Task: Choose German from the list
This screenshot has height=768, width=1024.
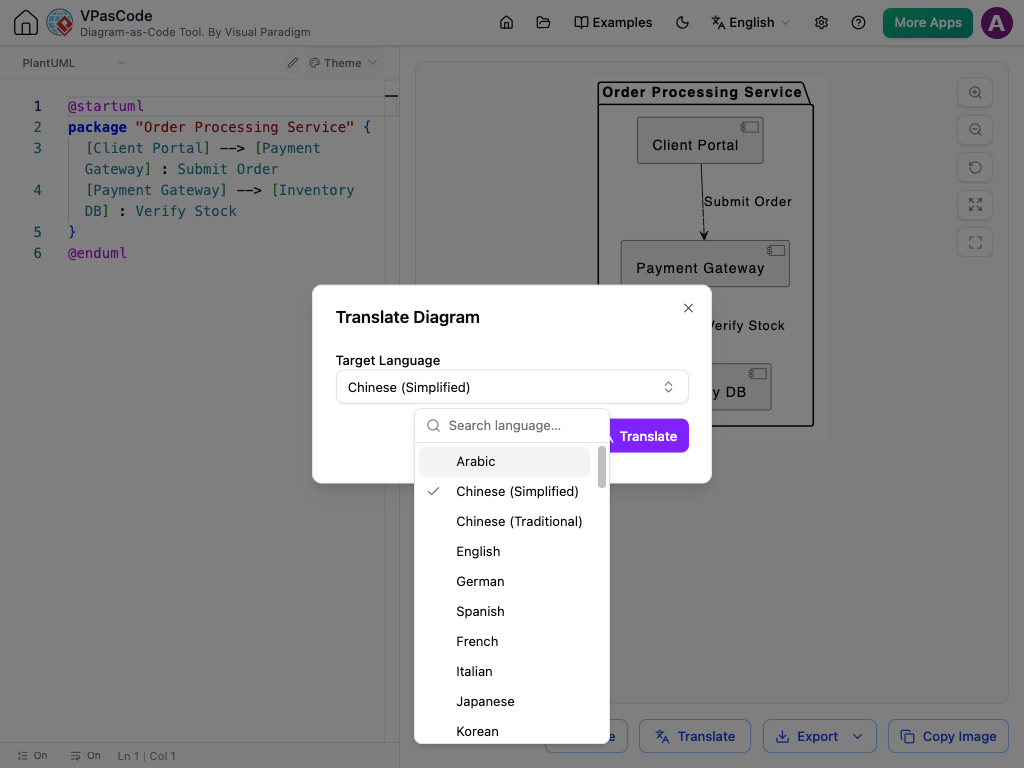Action: pos(504,582)
